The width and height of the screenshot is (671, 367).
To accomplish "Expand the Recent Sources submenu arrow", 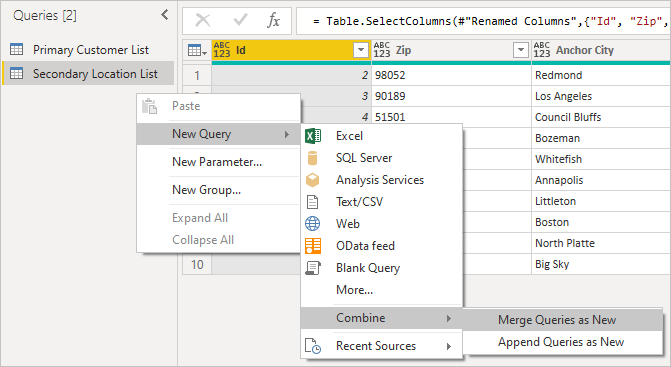I will (448, 346).
